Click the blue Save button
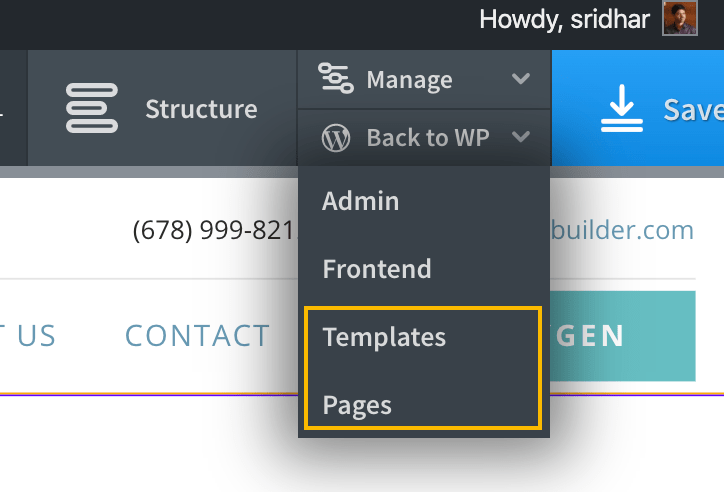Image resolution: width=724 pixels, height=492 pixels. [x=638, y=108]
